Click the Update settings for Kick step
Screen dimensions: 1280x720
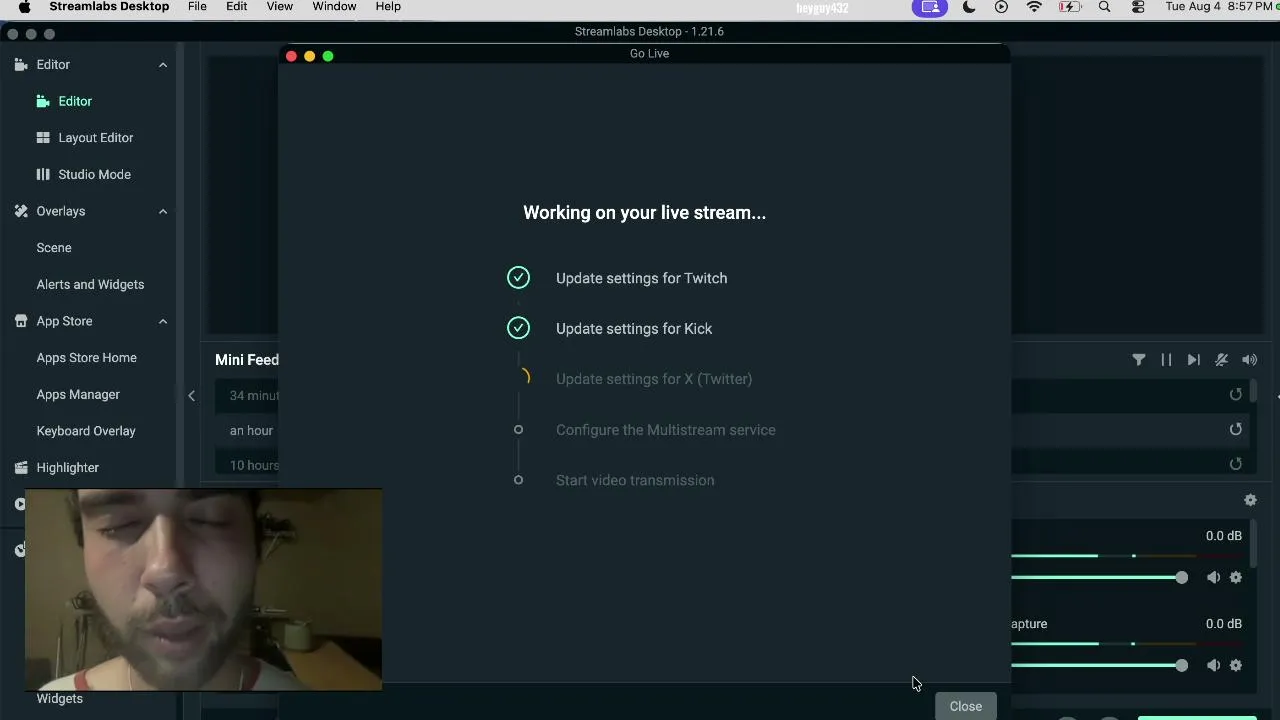pos(634,329)
